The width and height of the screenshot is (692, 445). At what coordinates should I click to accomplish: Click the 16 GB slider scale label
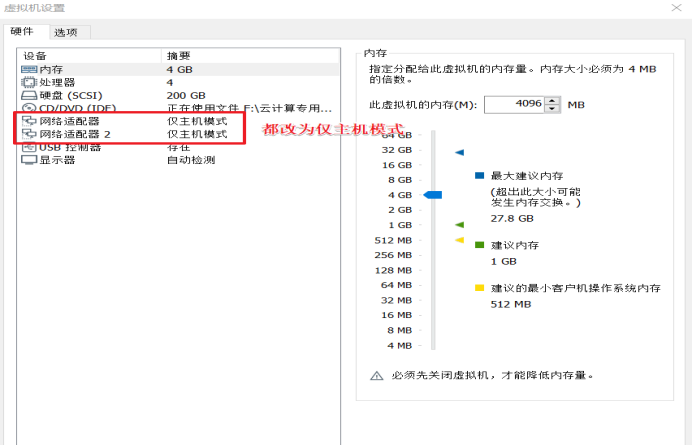click(397, 165)
